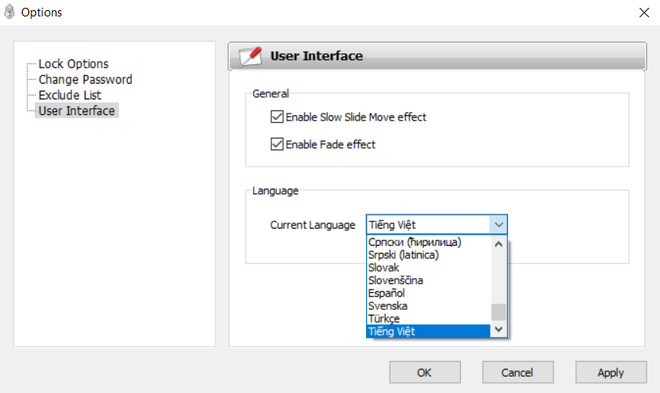Click the Language group label
The height and width of the screenshot is (393, 660).
[x=275, y=191]
